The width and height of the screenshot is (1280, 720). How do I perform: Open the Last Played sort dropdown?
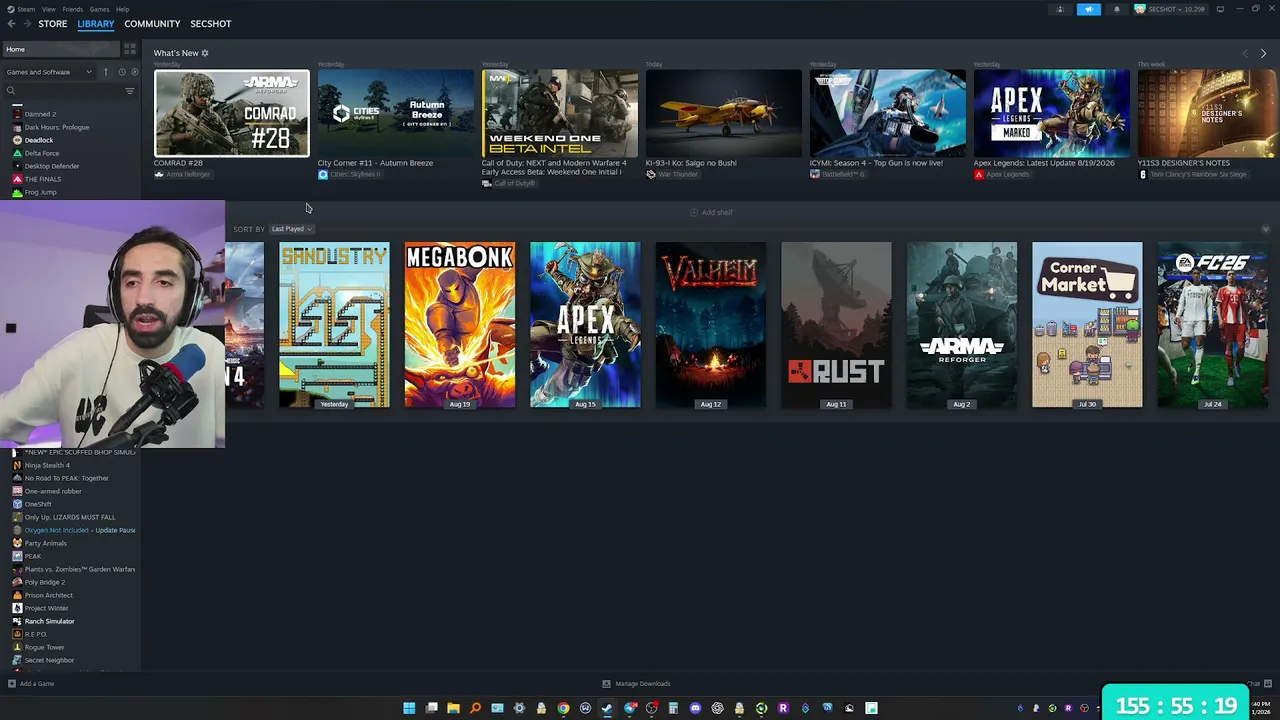point(291,229)
